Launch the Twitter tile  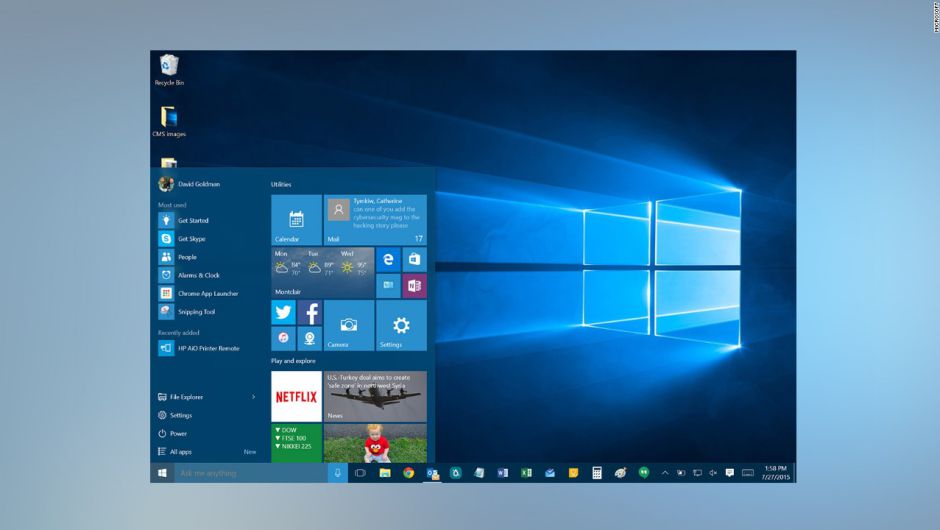tap(283, 312)
